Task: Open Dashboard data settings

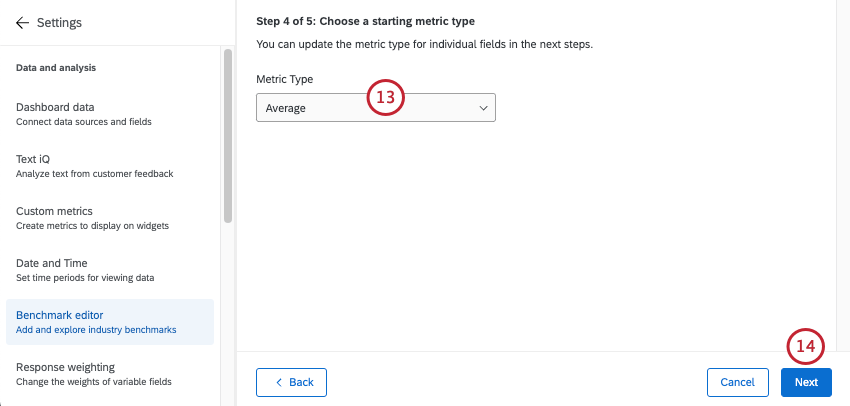Action: coord(70,114)
